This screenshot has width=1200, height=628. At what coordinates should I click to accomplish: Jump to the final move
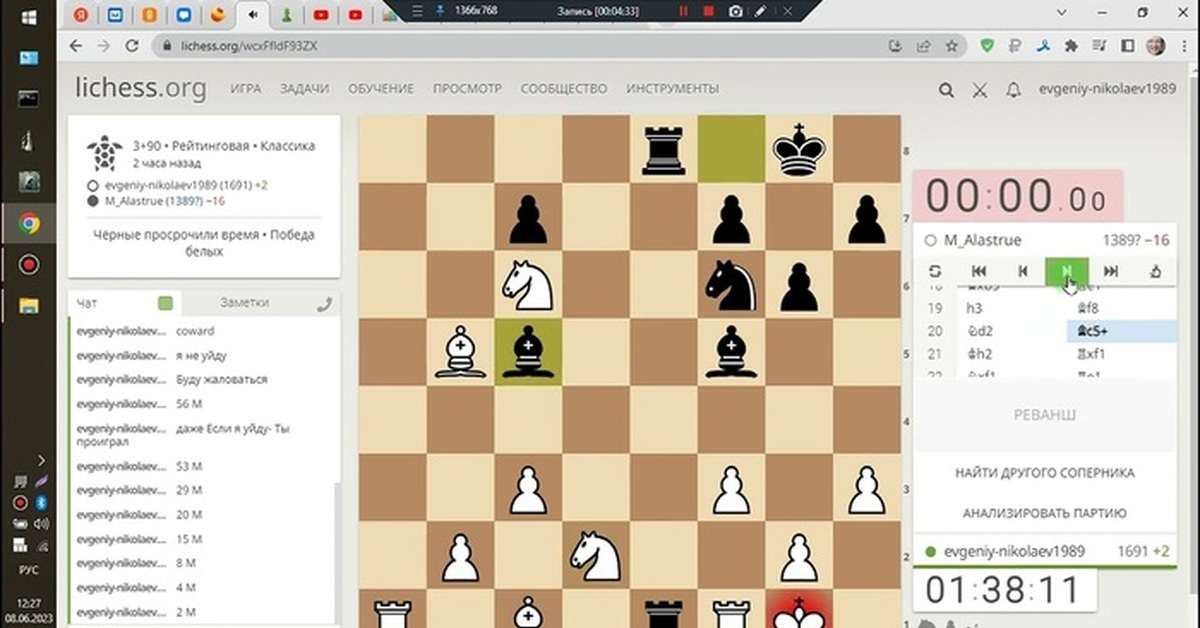tap(1110, 271)
